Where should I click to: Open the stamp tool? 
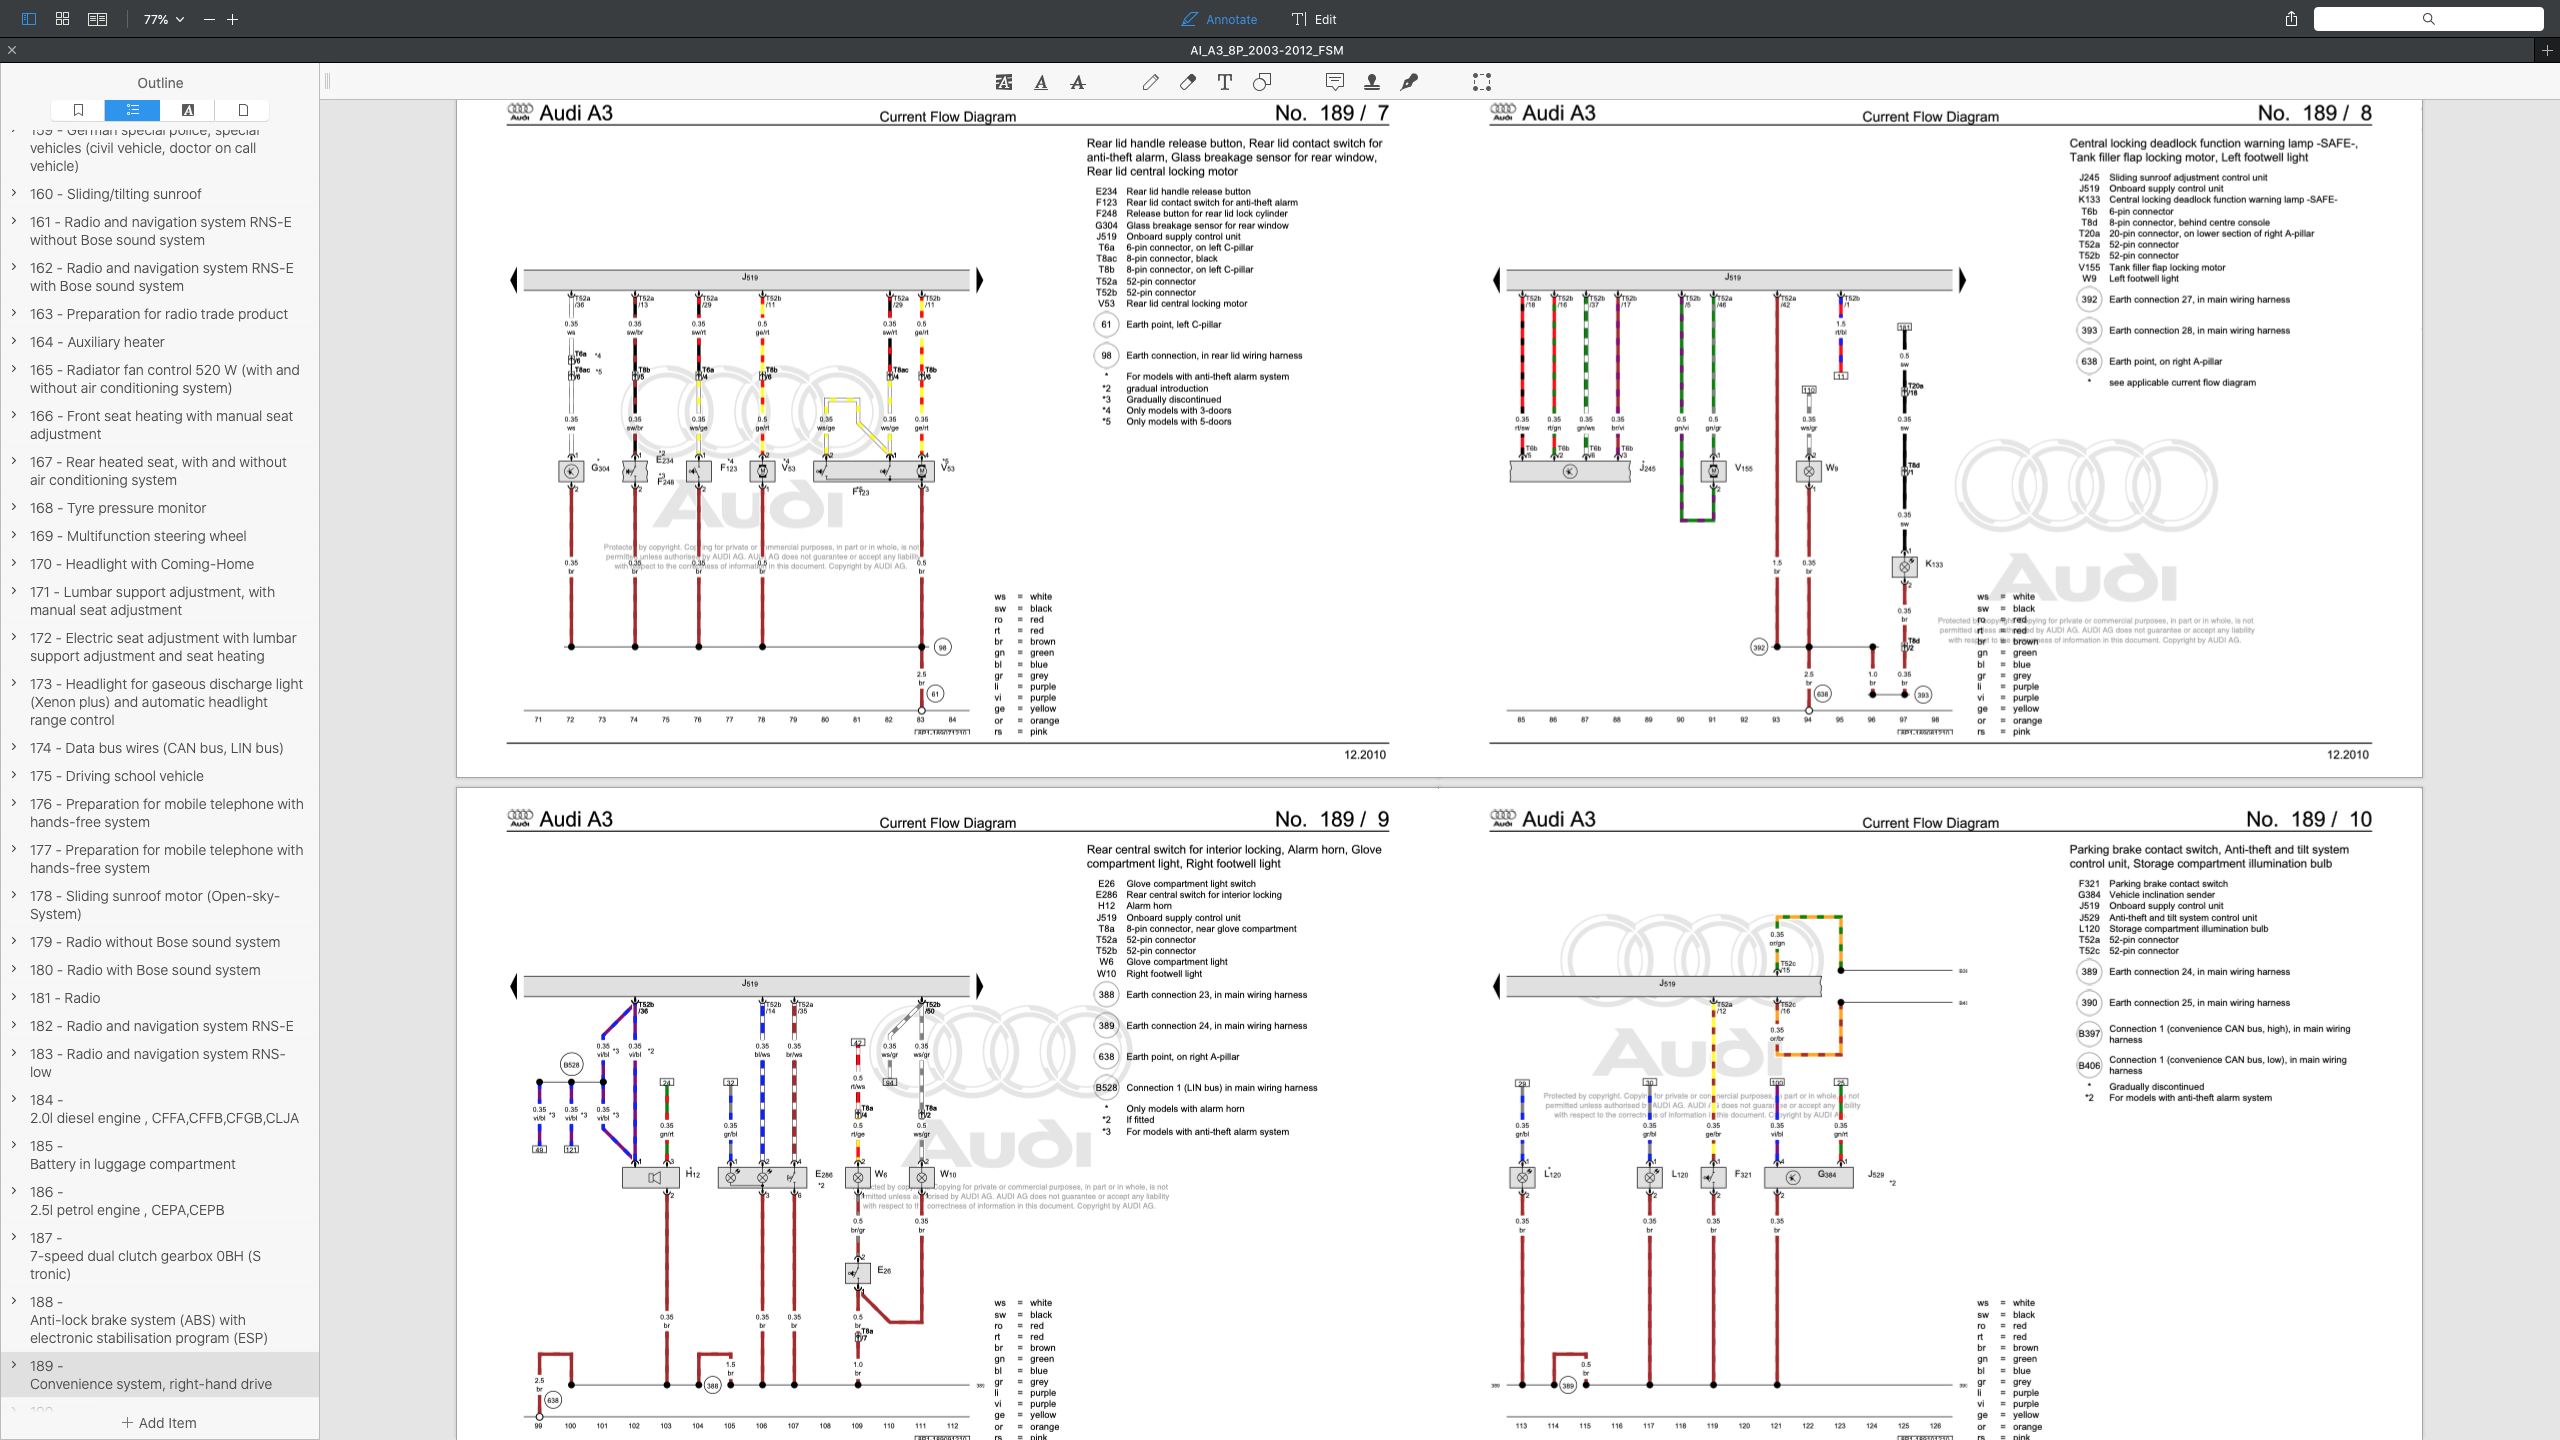pos(1372,82)
